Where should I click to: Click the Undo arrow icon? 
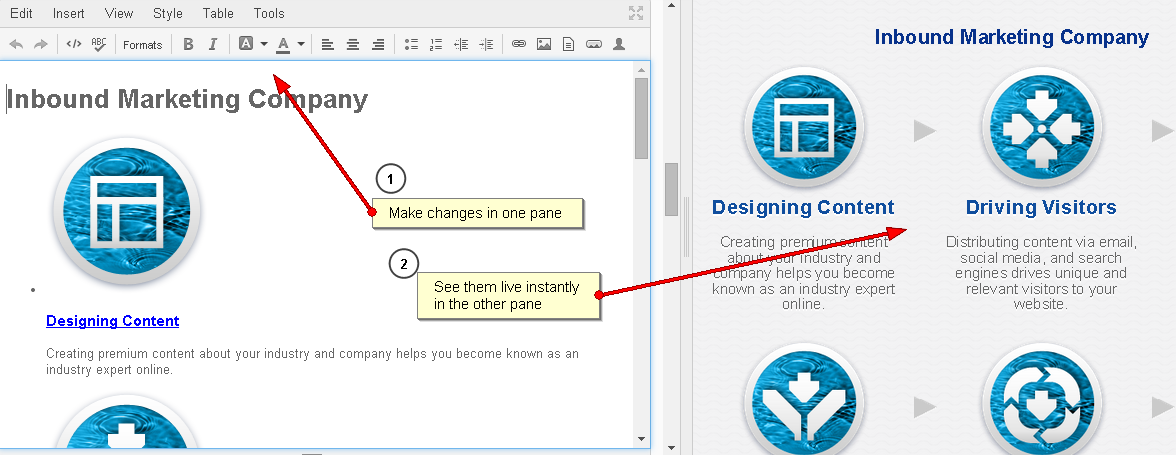(x=16, y=44)
